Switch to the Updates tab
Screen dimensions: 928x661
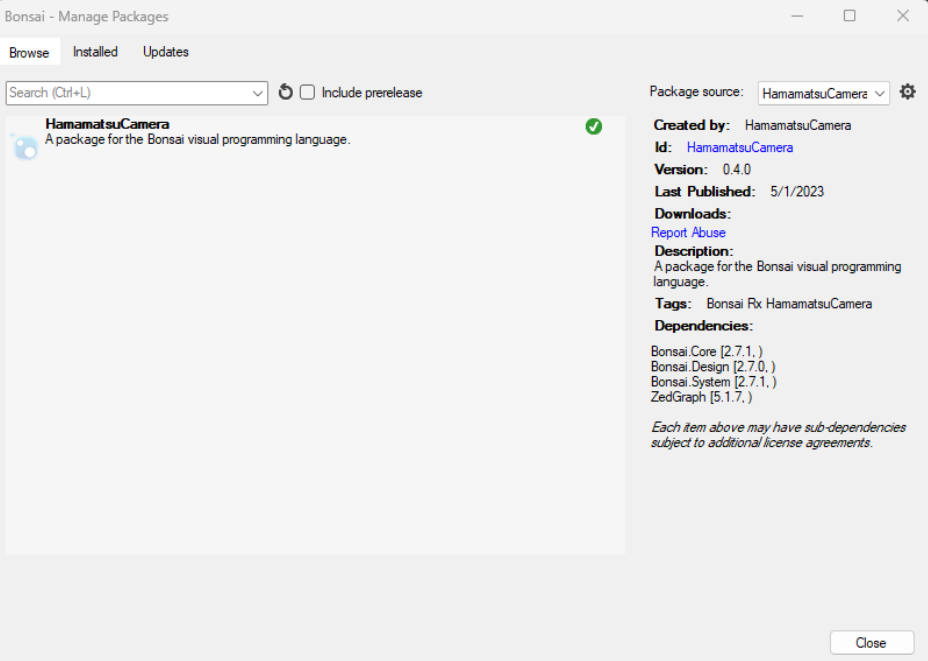(165, 52)
